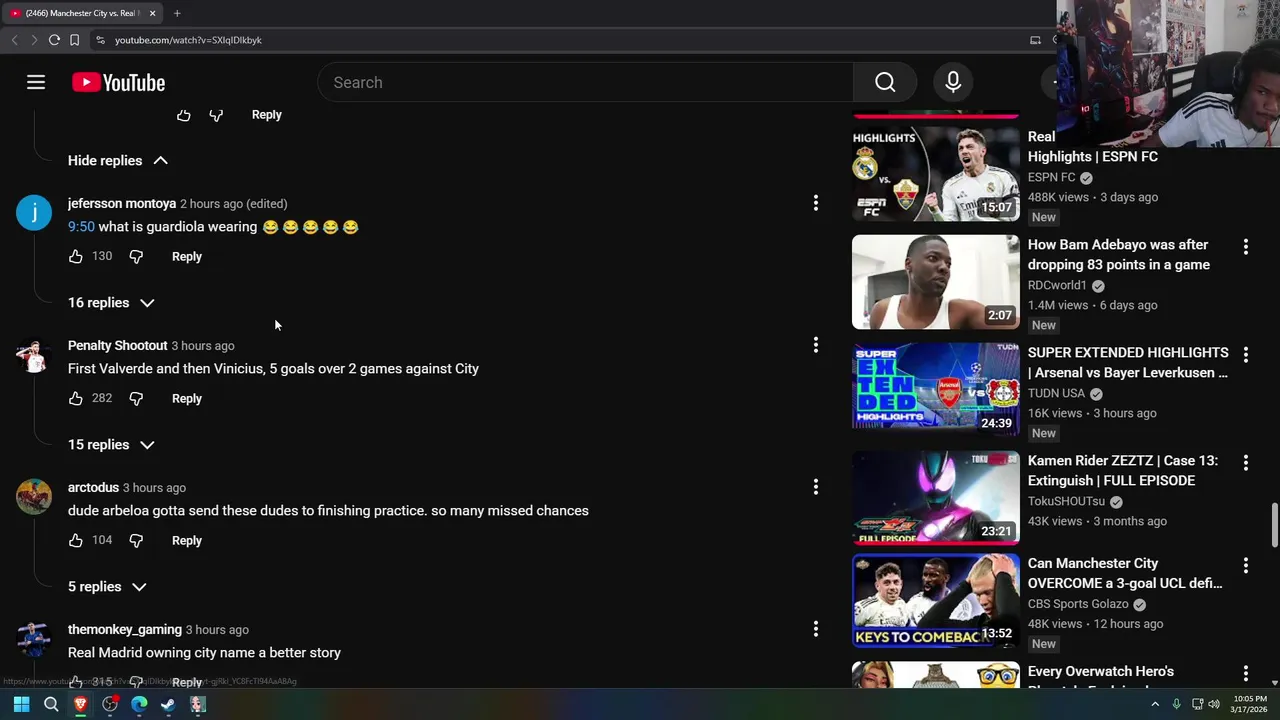This screenshot has height=720, width=1280.
Task: Expand 16 replies under jefersson montoya
Action: [x=111, y=303]
